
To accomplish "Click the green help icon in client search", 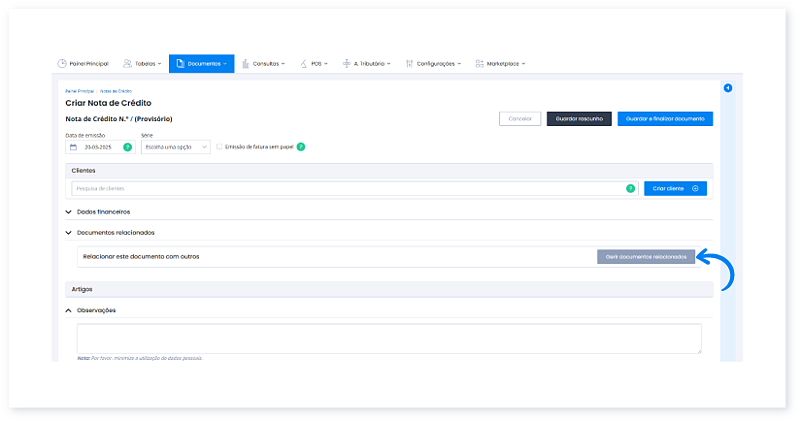I will click(x=630, y=188).
